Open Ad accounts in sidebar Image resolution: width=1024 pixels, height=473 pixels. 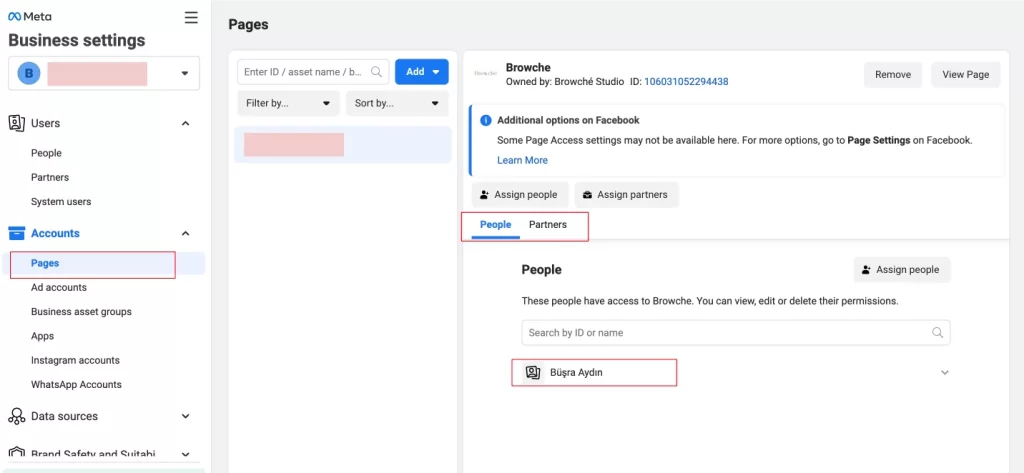(x=59, y=287)
